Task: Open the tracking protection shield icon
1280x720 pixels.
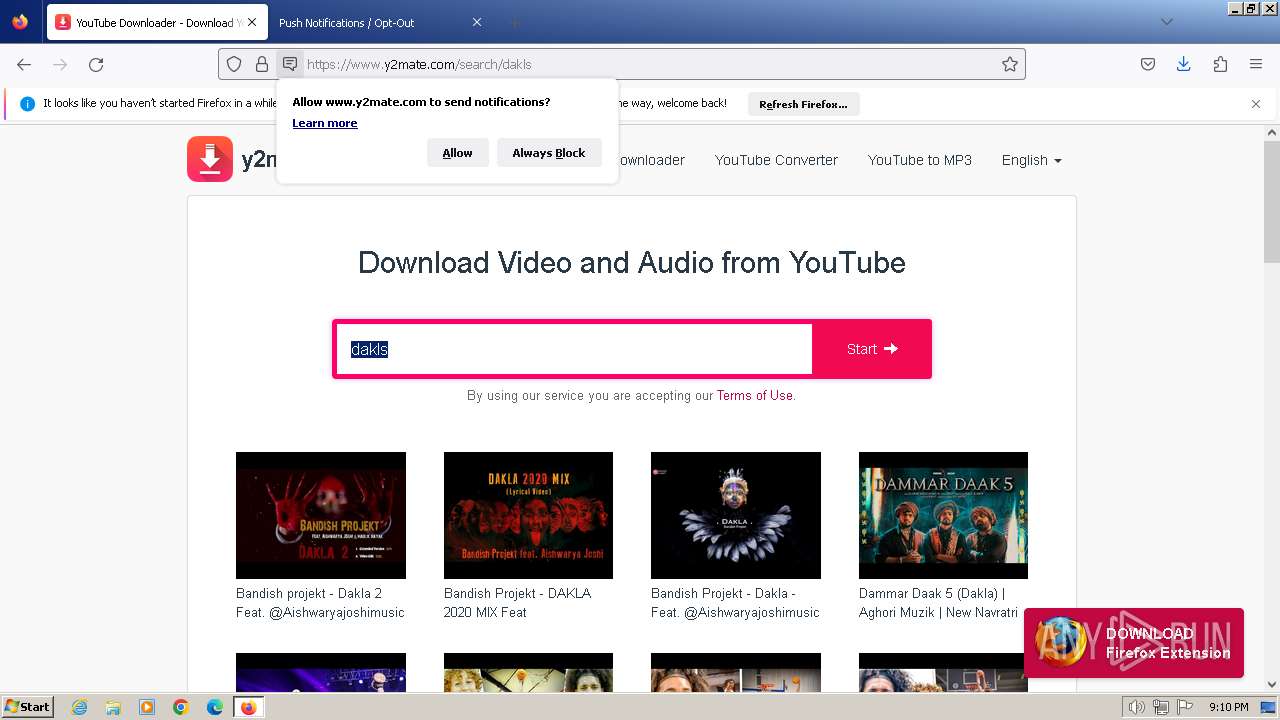Action: point(234,64)
